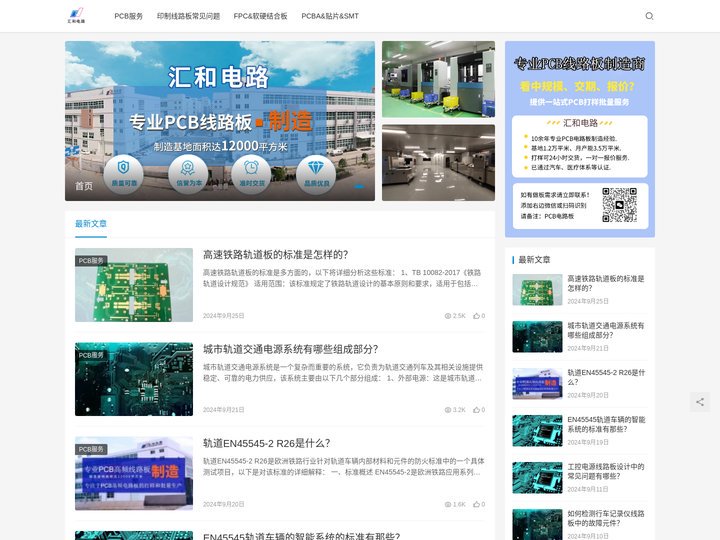Click the date 2024年9月20日 in main list
Image resolution: width=720 pixels, height=540 pixels.
coord(224,504)
